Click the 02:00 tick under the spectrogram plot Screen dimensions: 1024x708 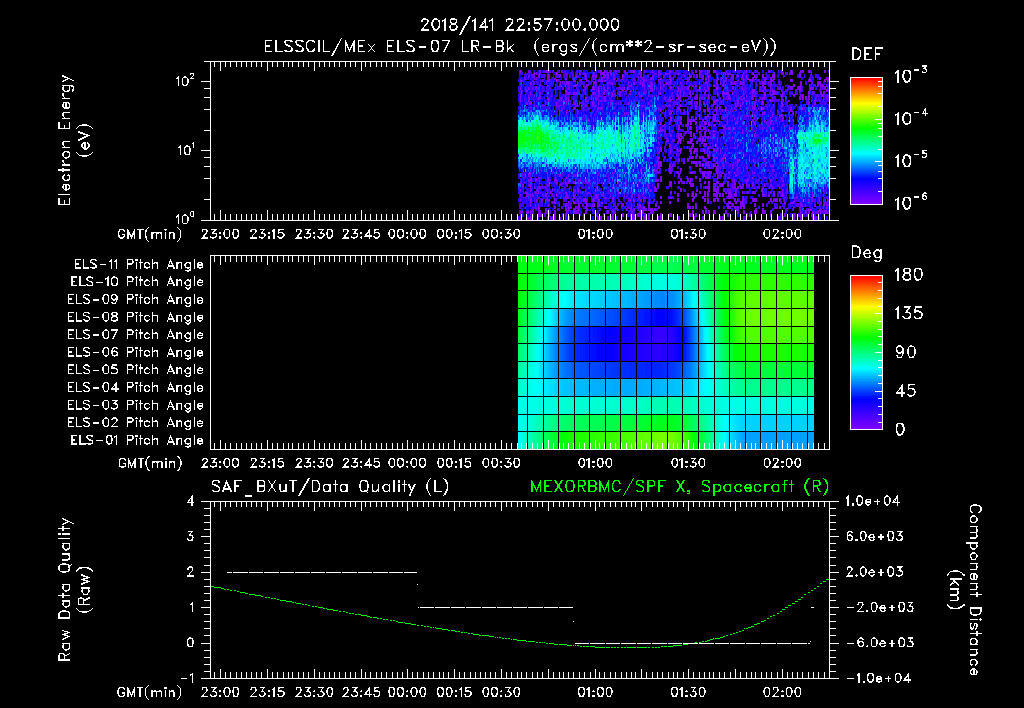[x=782, y=234]
